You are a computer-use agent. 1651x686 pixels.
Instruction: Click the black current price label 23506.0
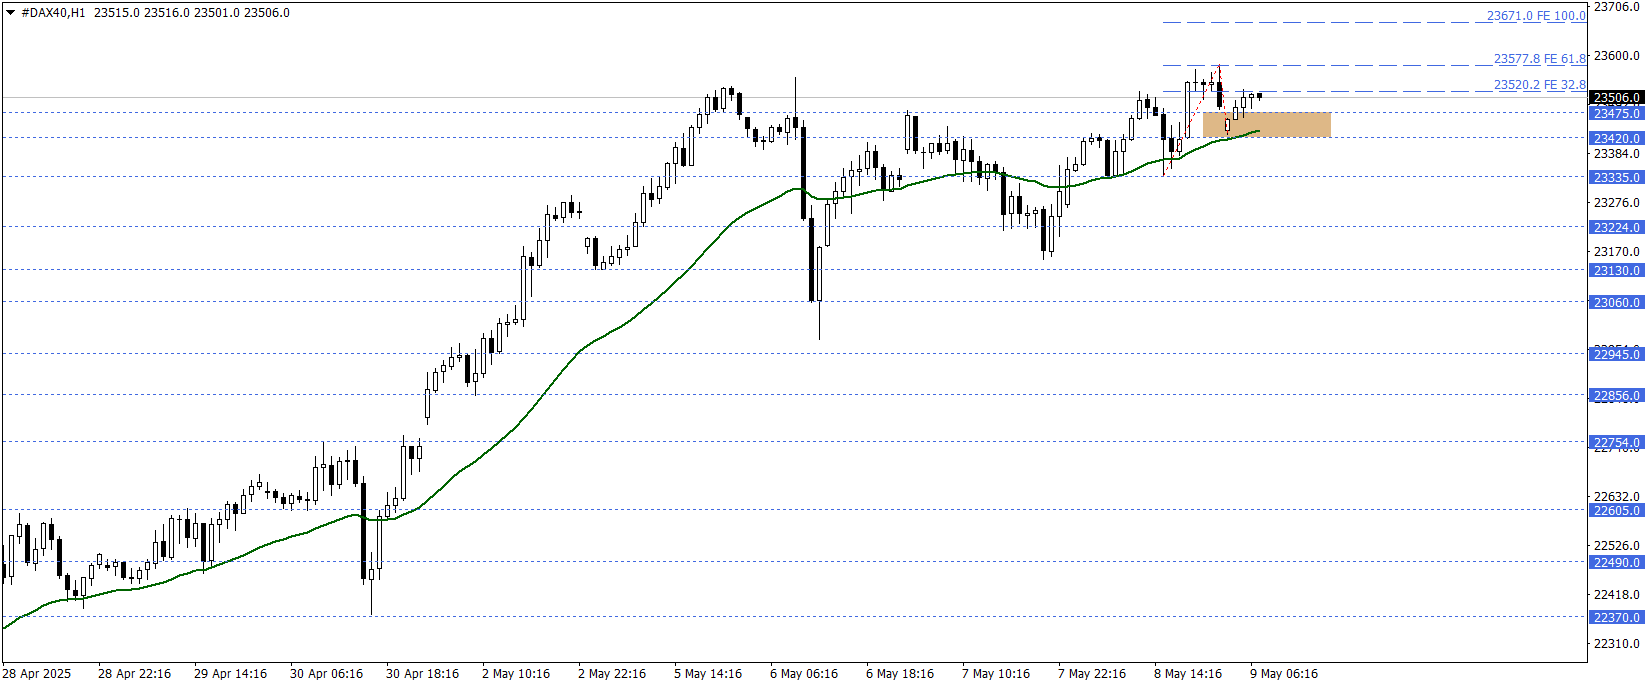(x=1616, y=98)
